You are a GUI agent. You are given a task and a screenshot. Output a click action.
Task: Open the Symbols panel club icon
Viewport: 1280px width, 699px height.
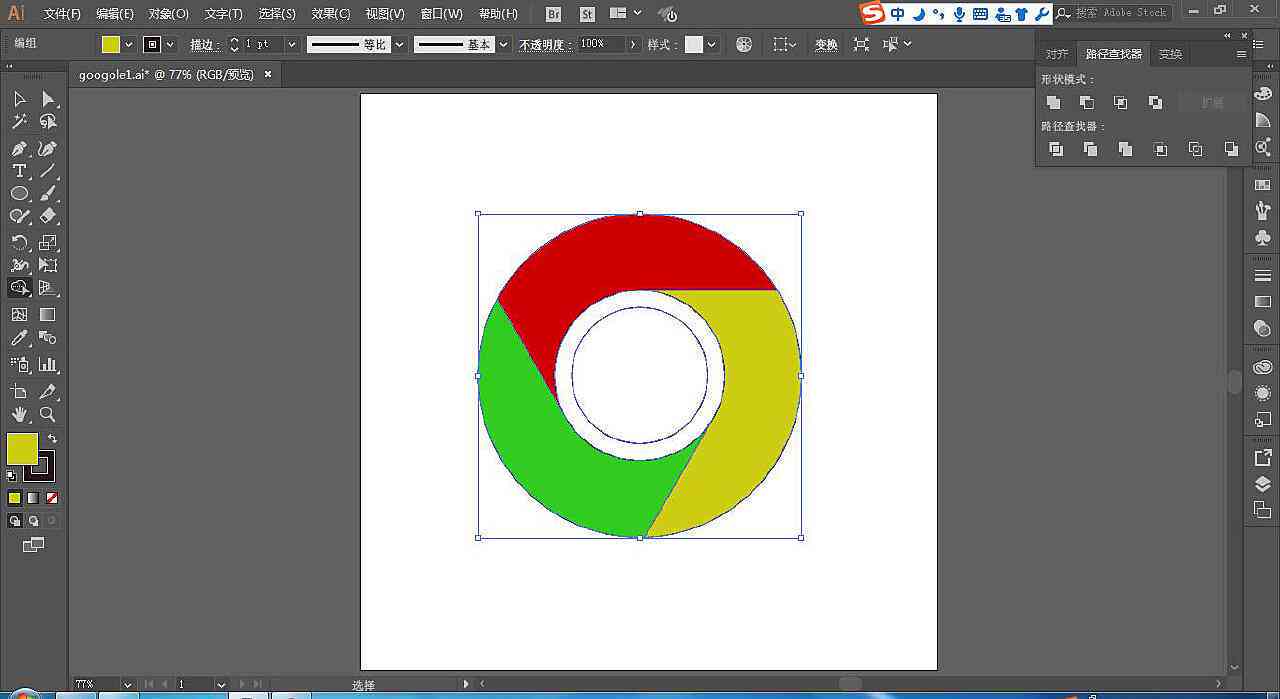click(1262, 238)
